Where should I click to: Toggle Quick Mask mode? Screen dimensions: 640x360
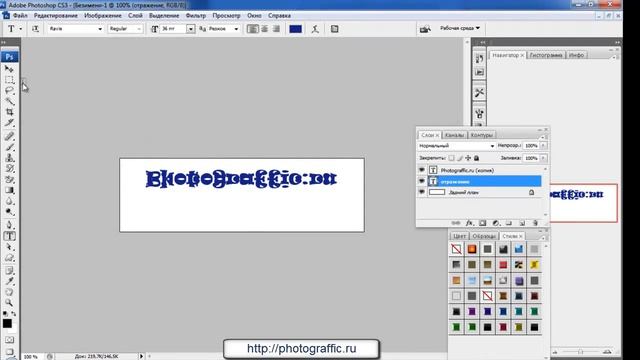(9, 340)
